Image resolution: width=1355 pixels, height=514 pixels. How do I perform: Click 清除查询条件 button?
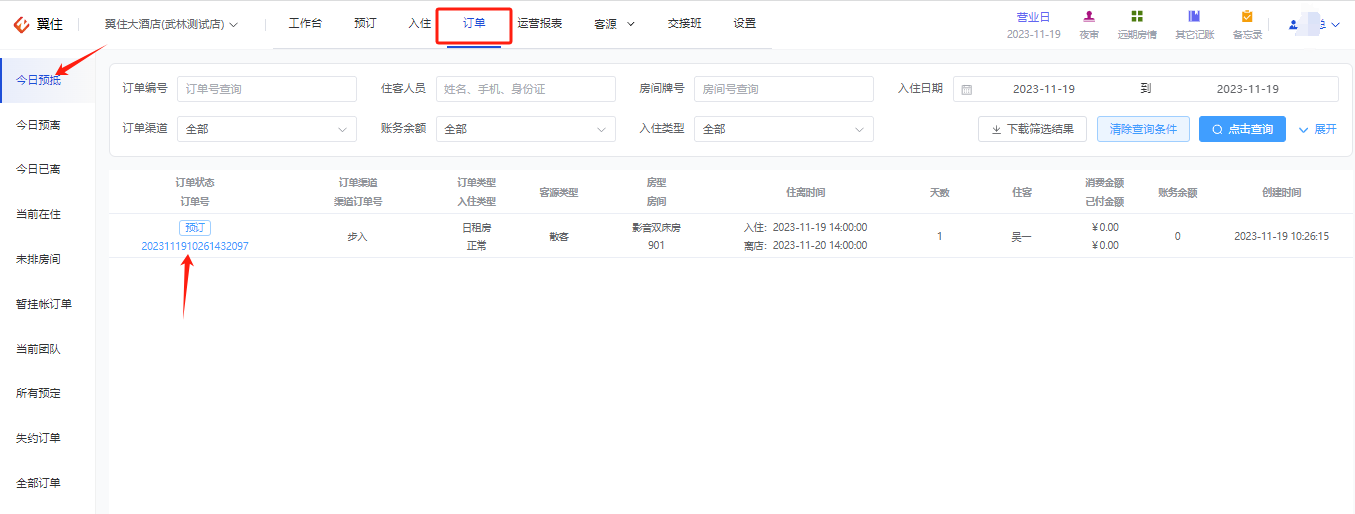click(x=1143, y=129)
